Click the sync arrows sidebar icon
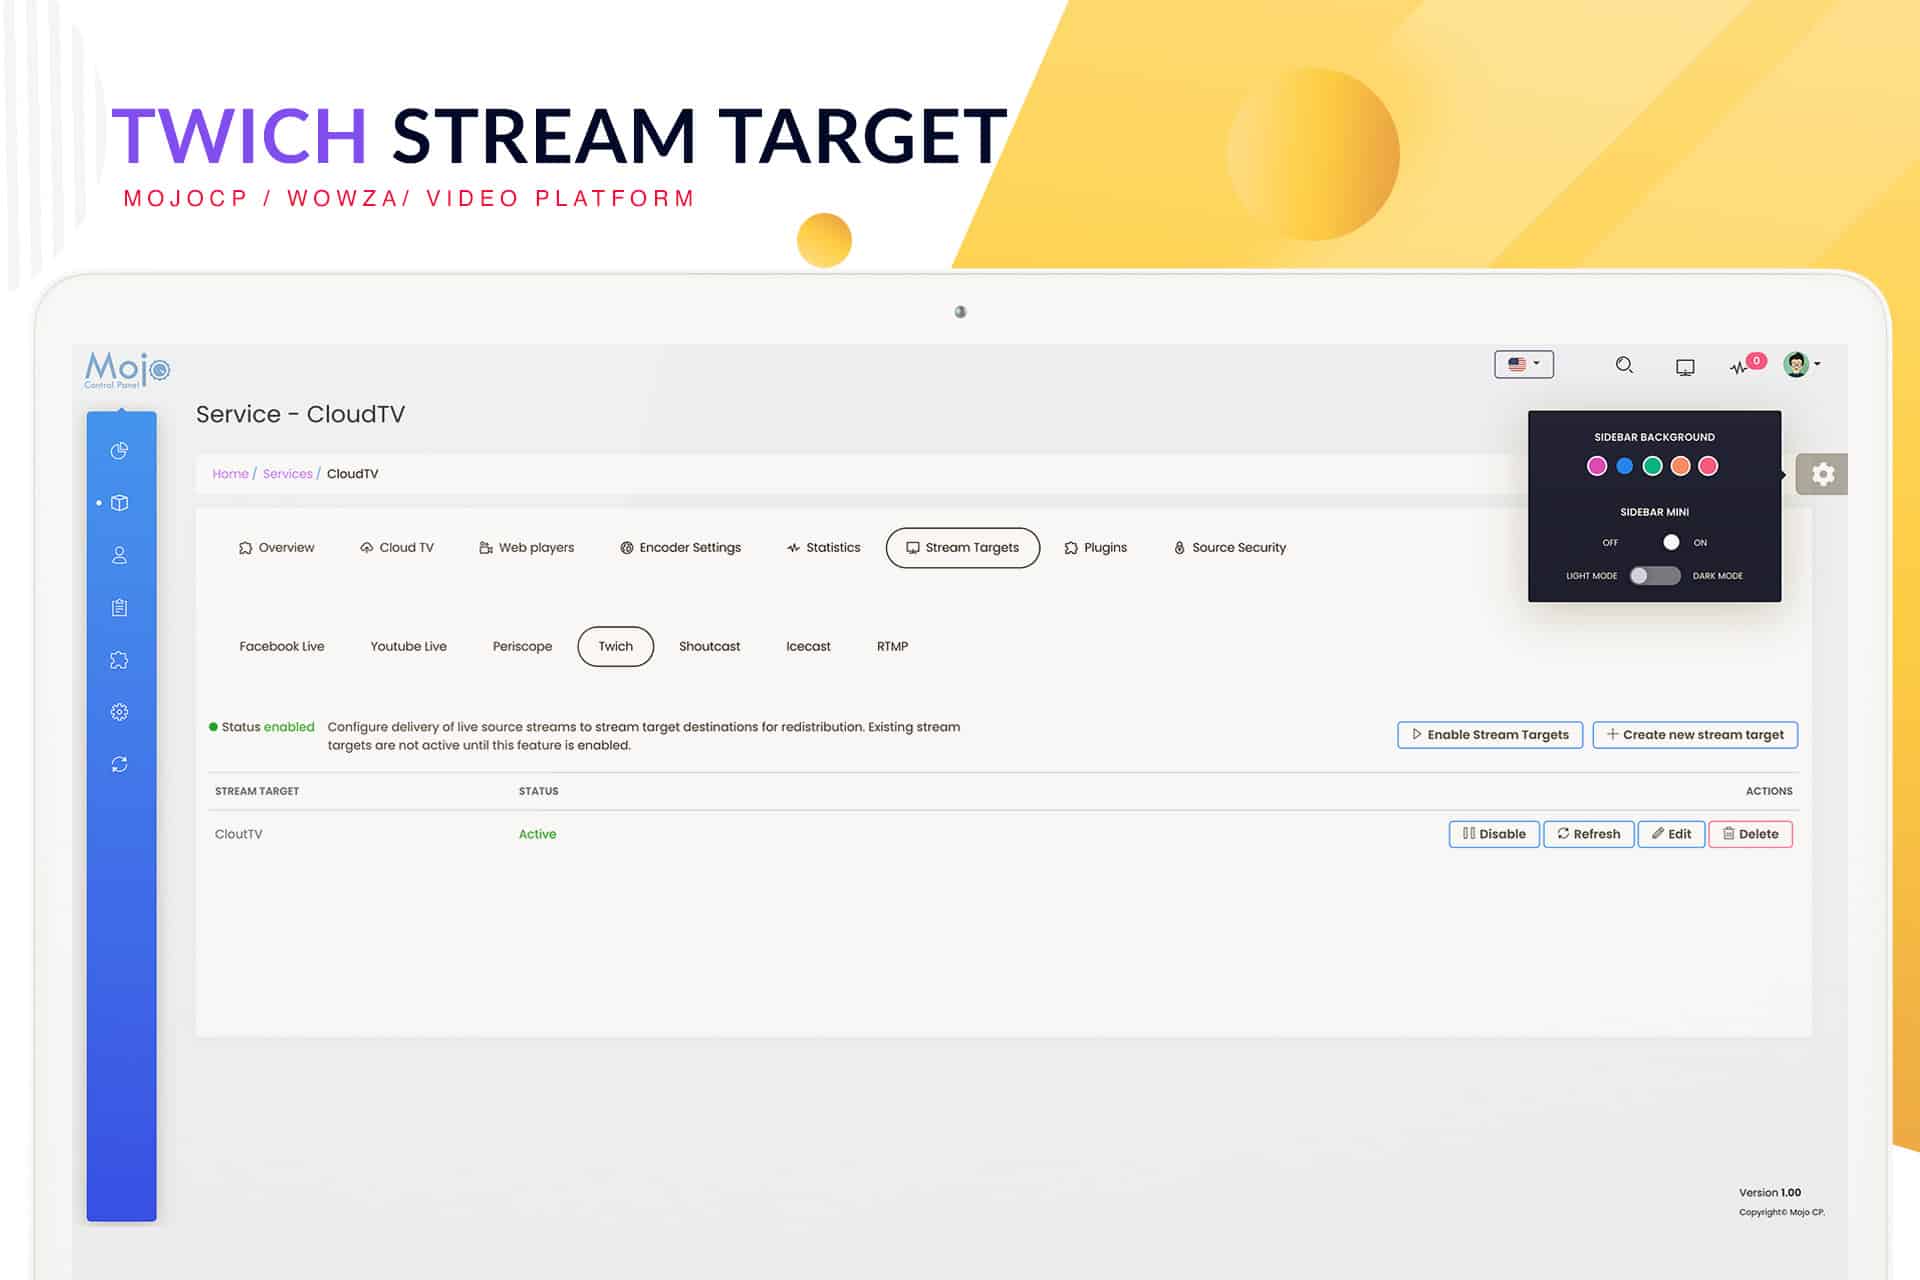The width and height of the screenshot is (1920, 1280). [119, 764]
